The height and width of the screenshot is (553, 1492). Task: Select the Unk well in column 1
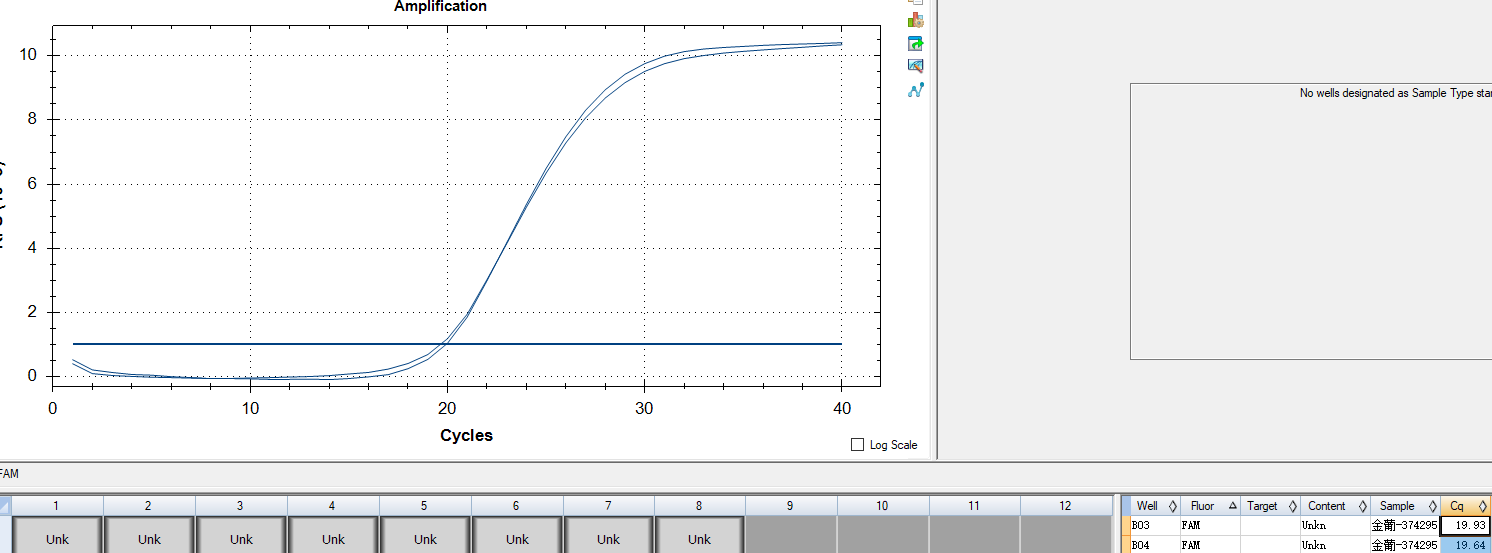[x=57, y=535]
